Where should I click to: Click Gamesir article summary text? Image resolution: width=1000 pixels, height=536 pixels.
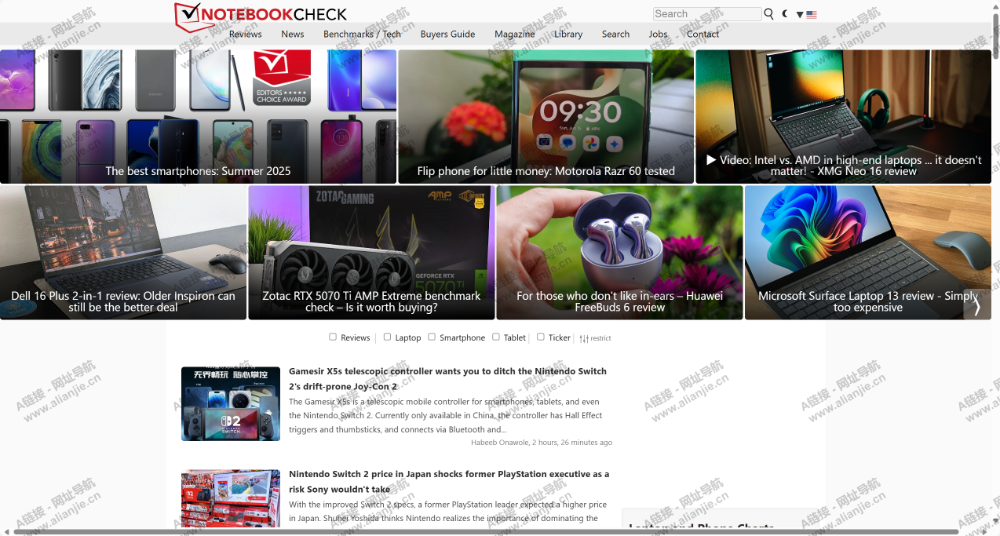click(x=445, y=415)
